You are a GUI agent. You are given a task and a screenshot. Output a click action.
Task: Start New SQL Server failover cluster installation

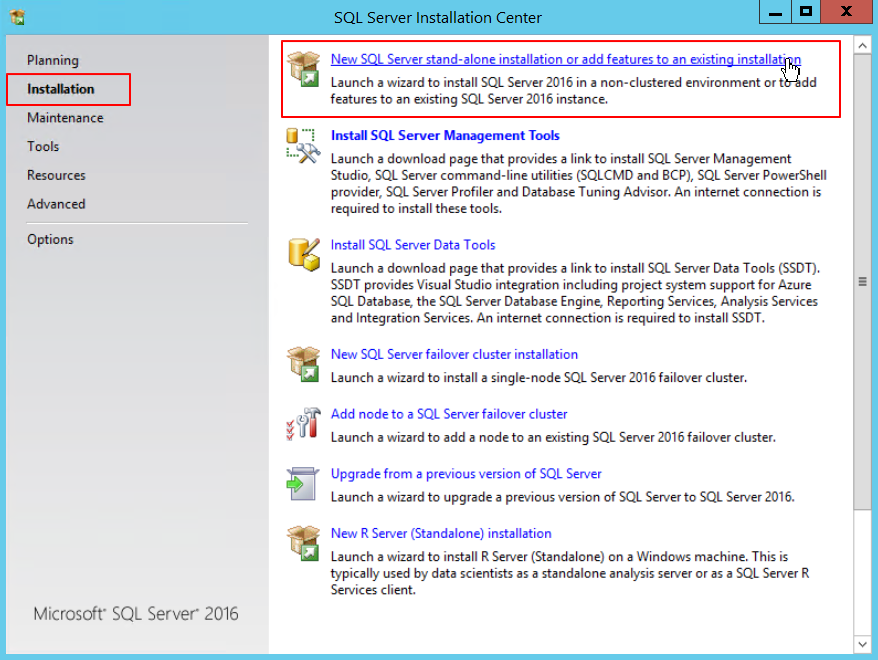click(x=454, y=354)
